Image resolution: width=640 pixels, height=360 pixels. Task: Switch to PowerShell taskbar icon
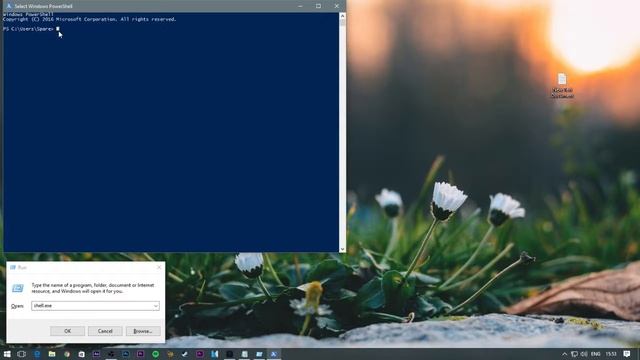click(x=274, y=354)
